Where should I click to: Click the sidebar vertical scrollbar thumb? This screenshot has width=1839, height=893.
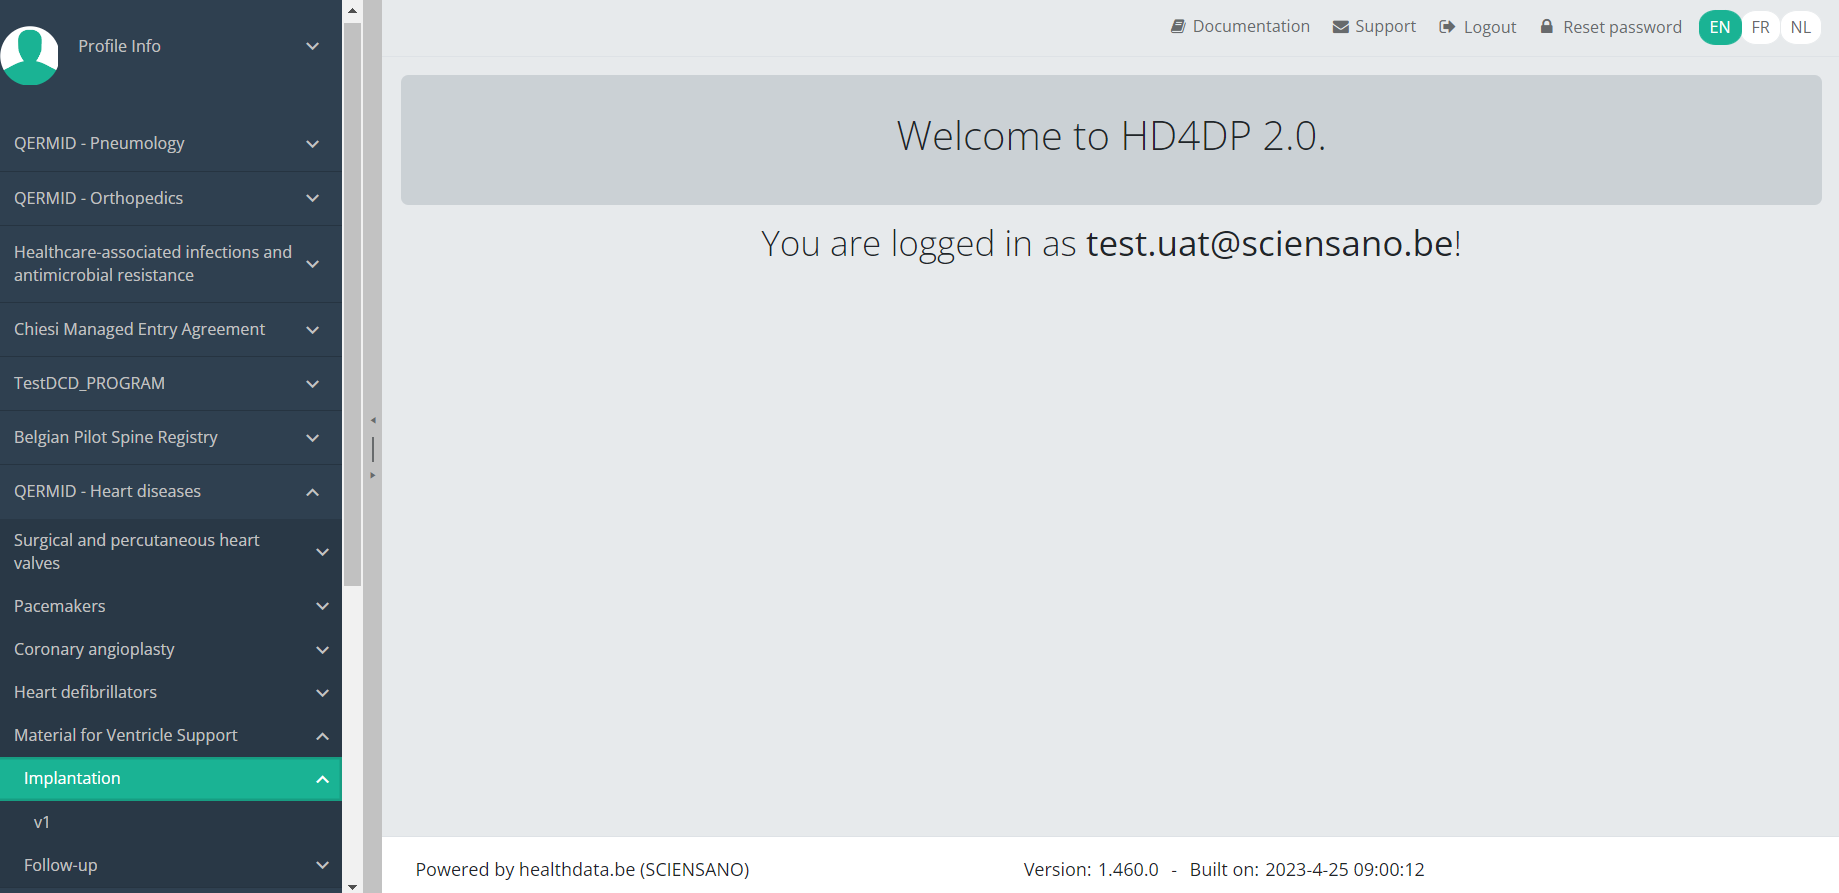click(352, 300)
